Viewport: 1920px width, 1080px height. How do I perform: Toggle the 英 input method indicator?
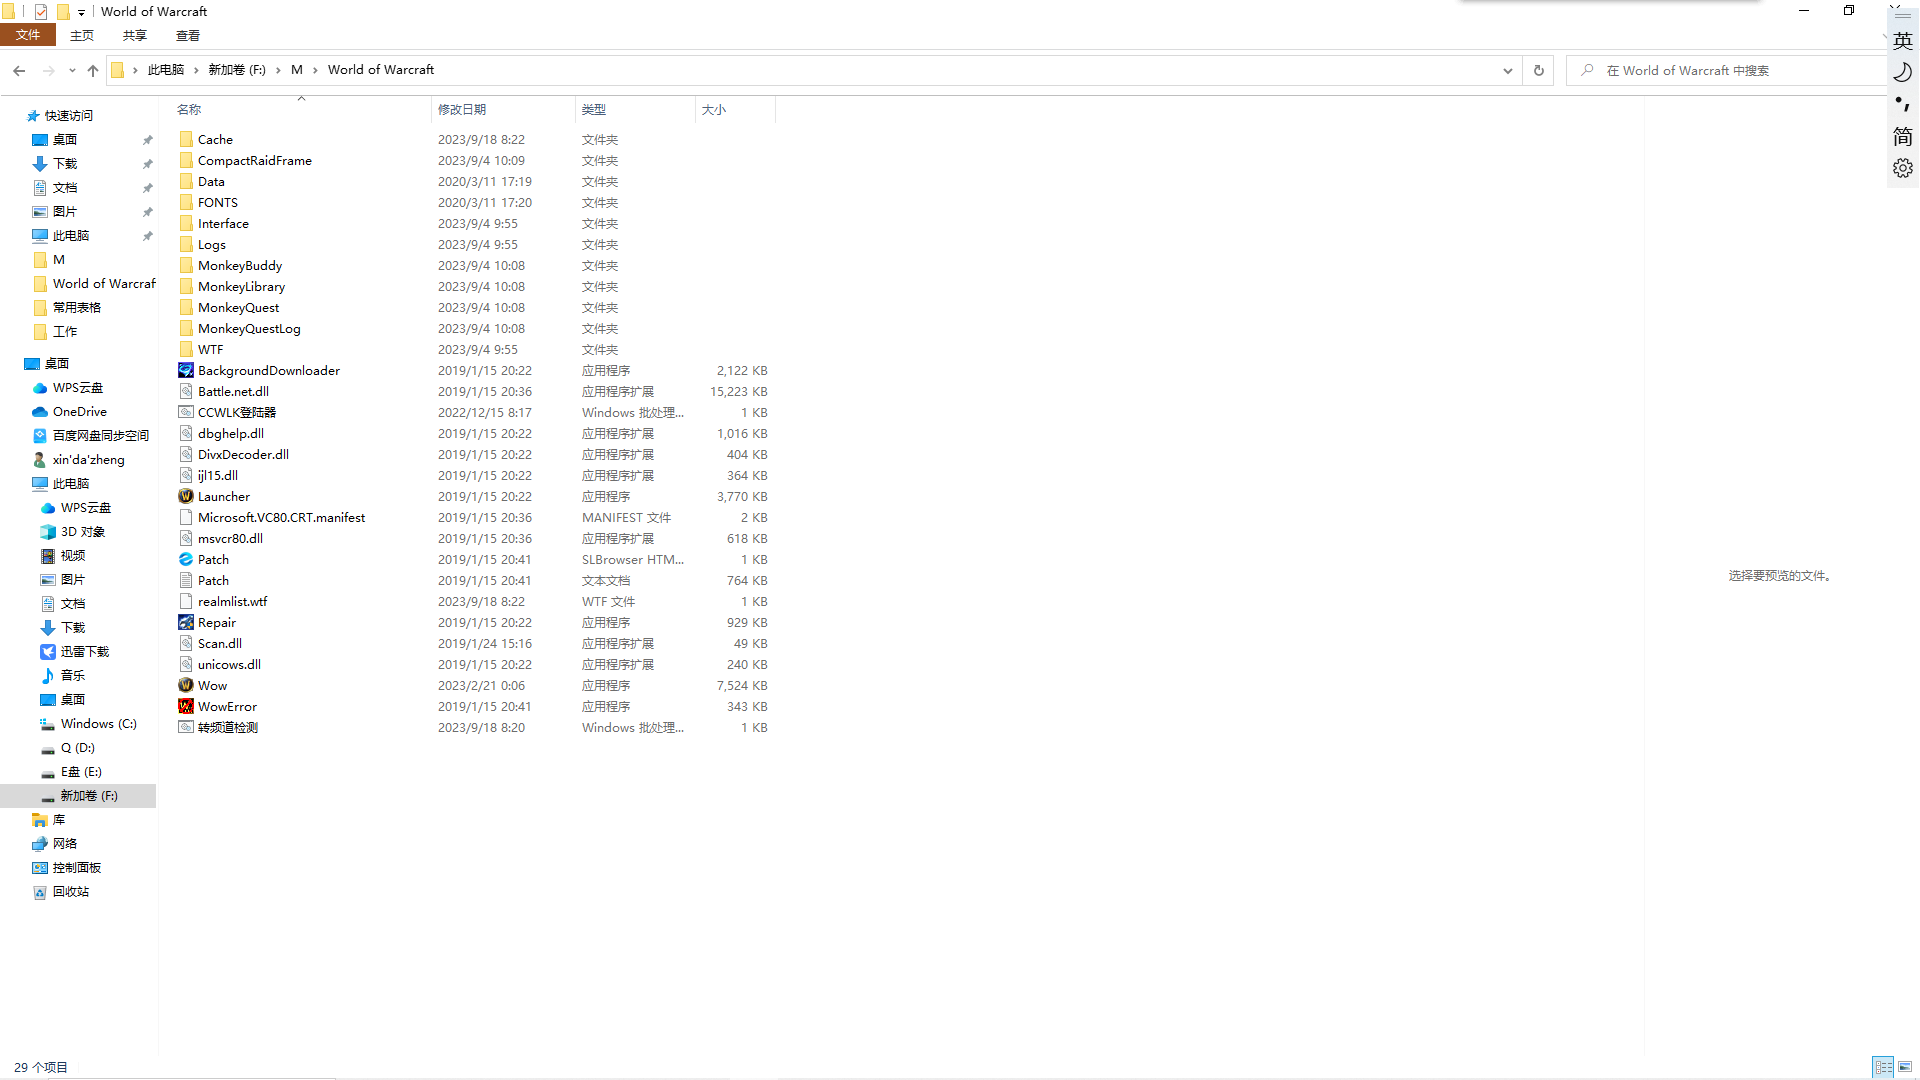coord(1902,40)
